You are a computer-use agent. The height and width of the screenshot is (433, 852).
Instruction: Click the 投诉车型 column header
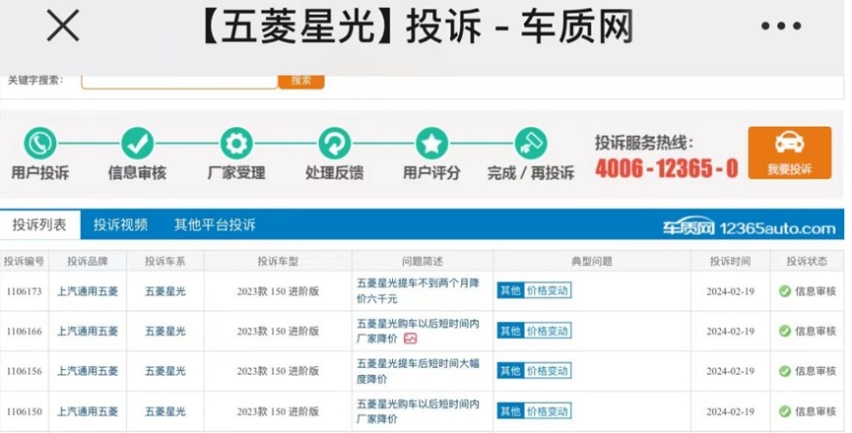click(x=278, y=261)
